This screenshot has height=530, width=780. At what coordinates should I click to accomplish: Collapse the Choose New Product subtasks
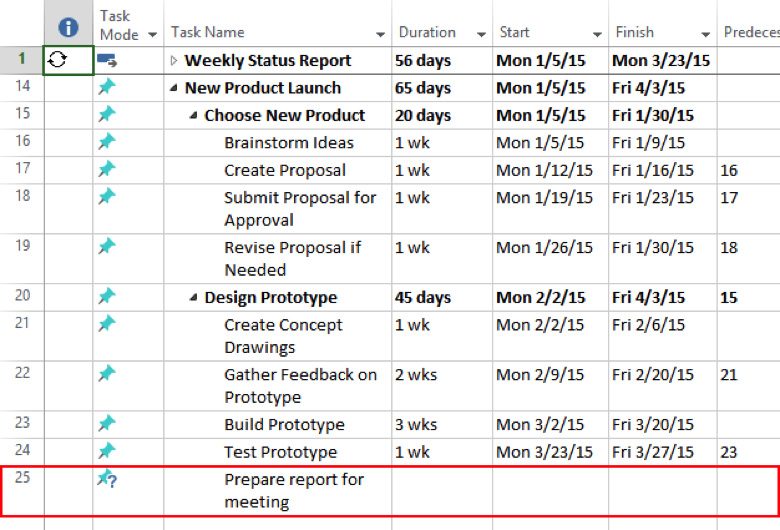[194, 116]
